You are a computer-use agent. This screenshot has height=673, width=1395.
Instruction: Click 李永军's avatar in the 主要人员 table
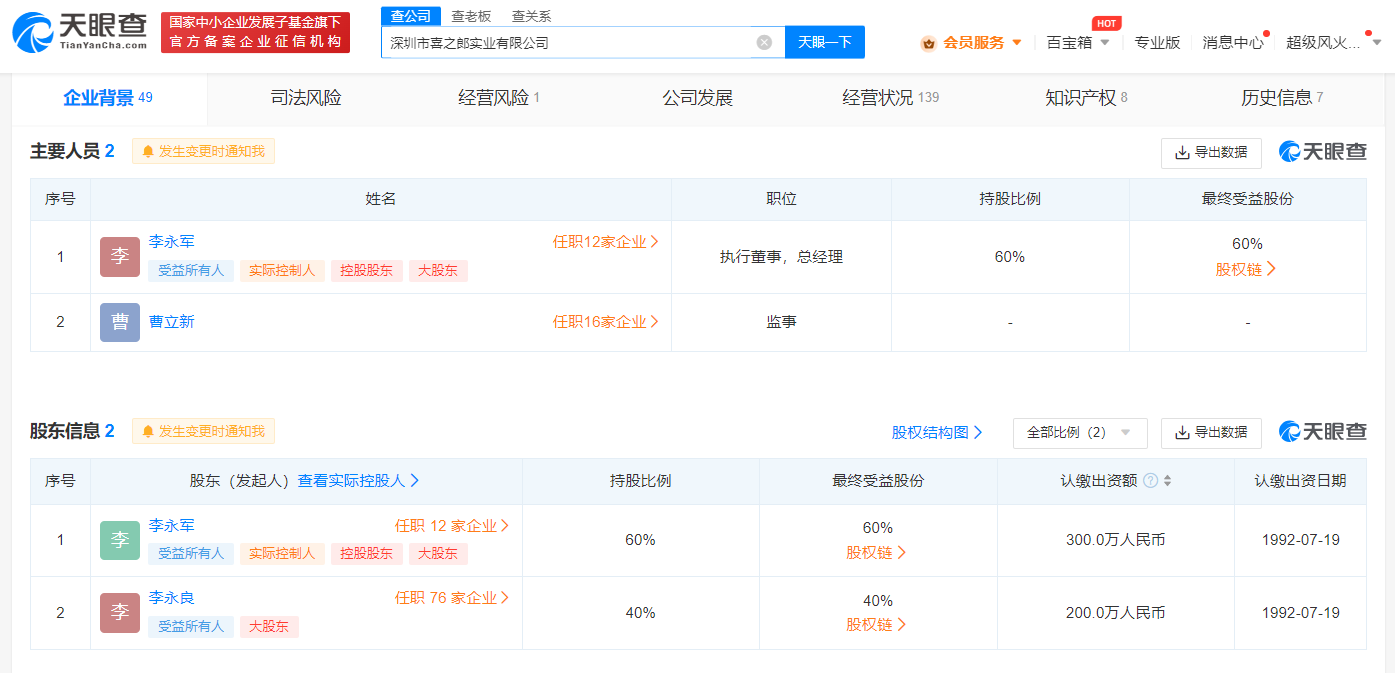[120, 257]
